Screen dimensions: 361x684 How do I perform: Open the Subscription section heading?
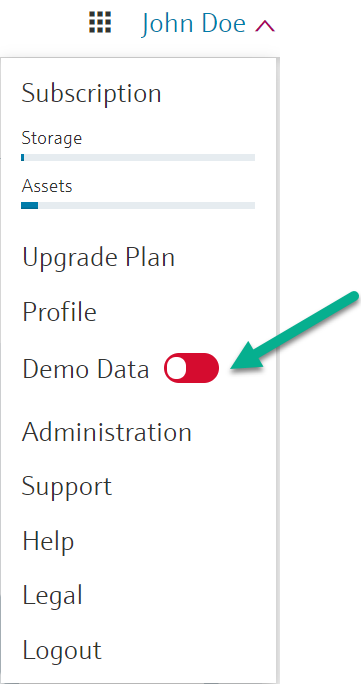[x=92, y=93]
